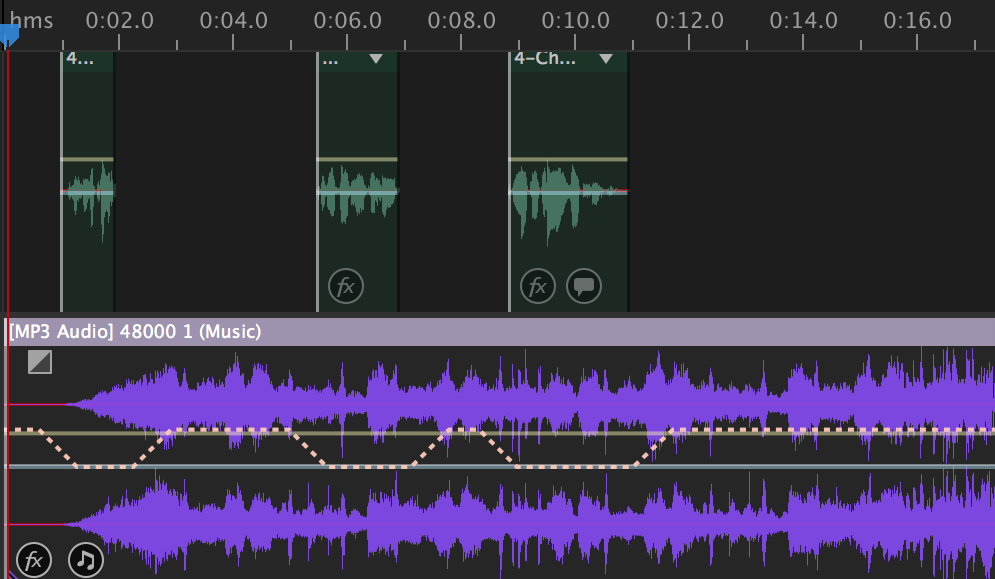Open the dropdown arrow on the second clip
This screenshot has height=579, width=995.
pyautogui.click(x=376, y=60)
